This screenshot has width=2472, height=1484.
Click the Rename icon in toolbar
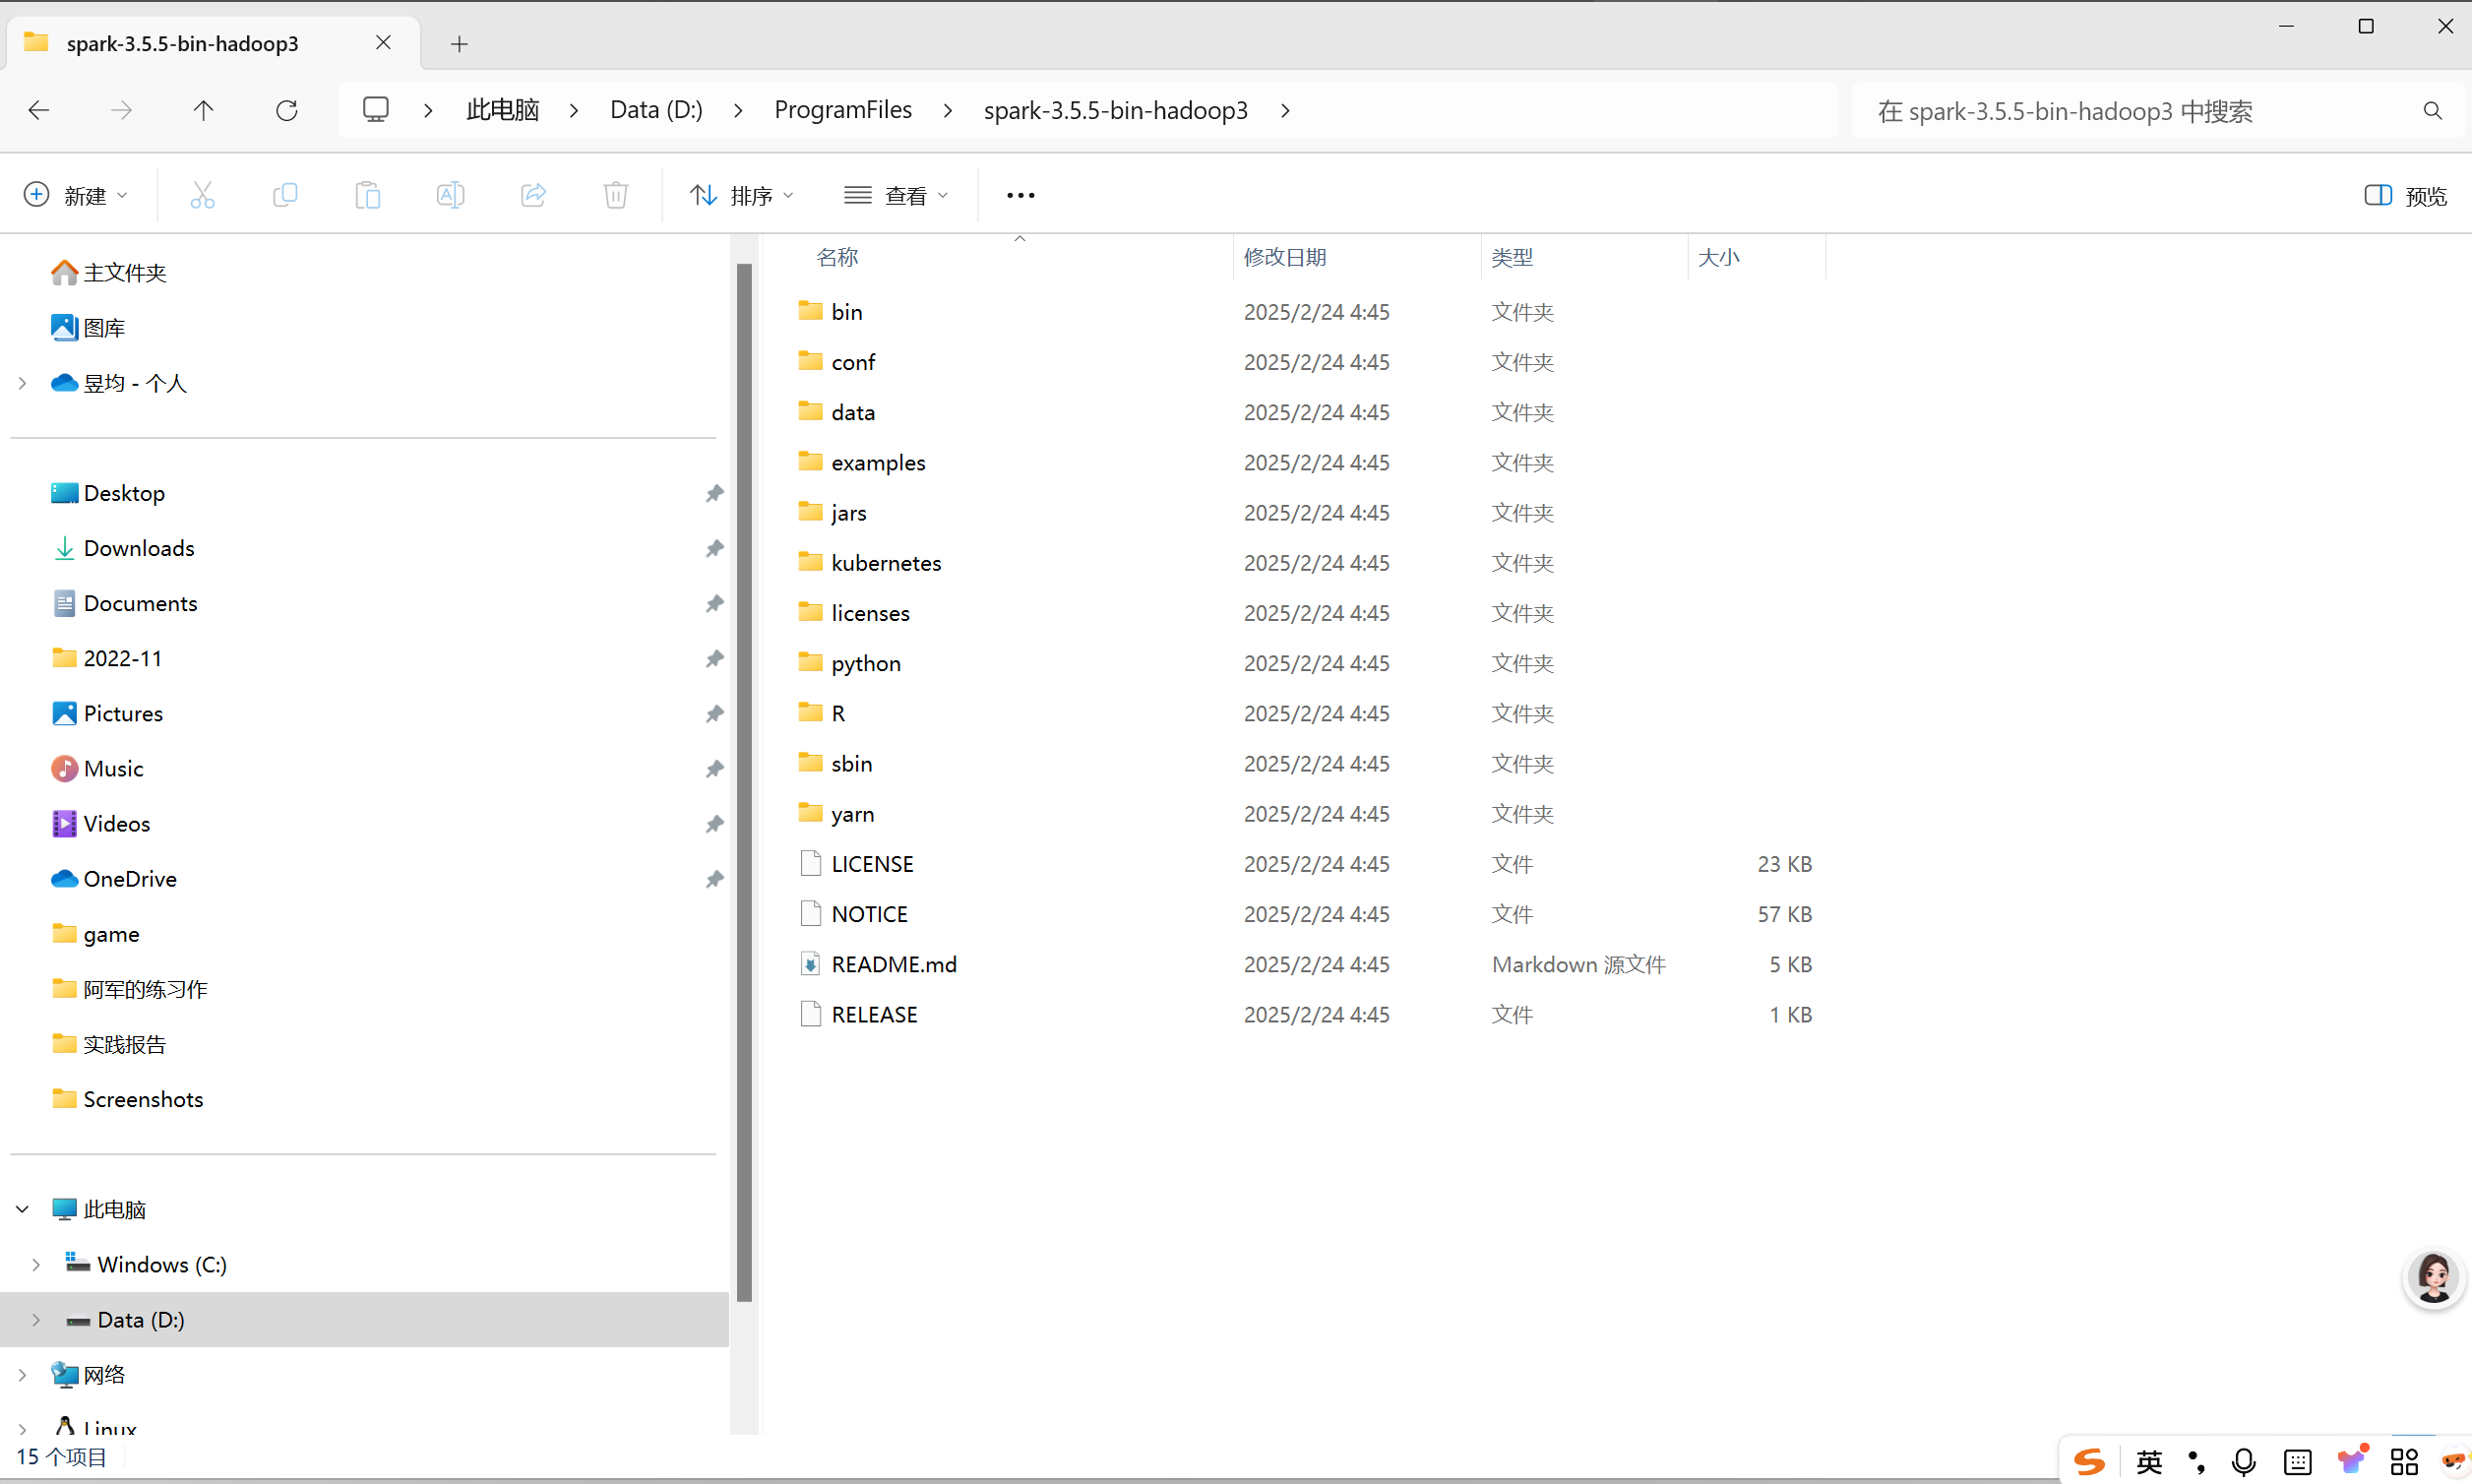click(x=450, y=195)
